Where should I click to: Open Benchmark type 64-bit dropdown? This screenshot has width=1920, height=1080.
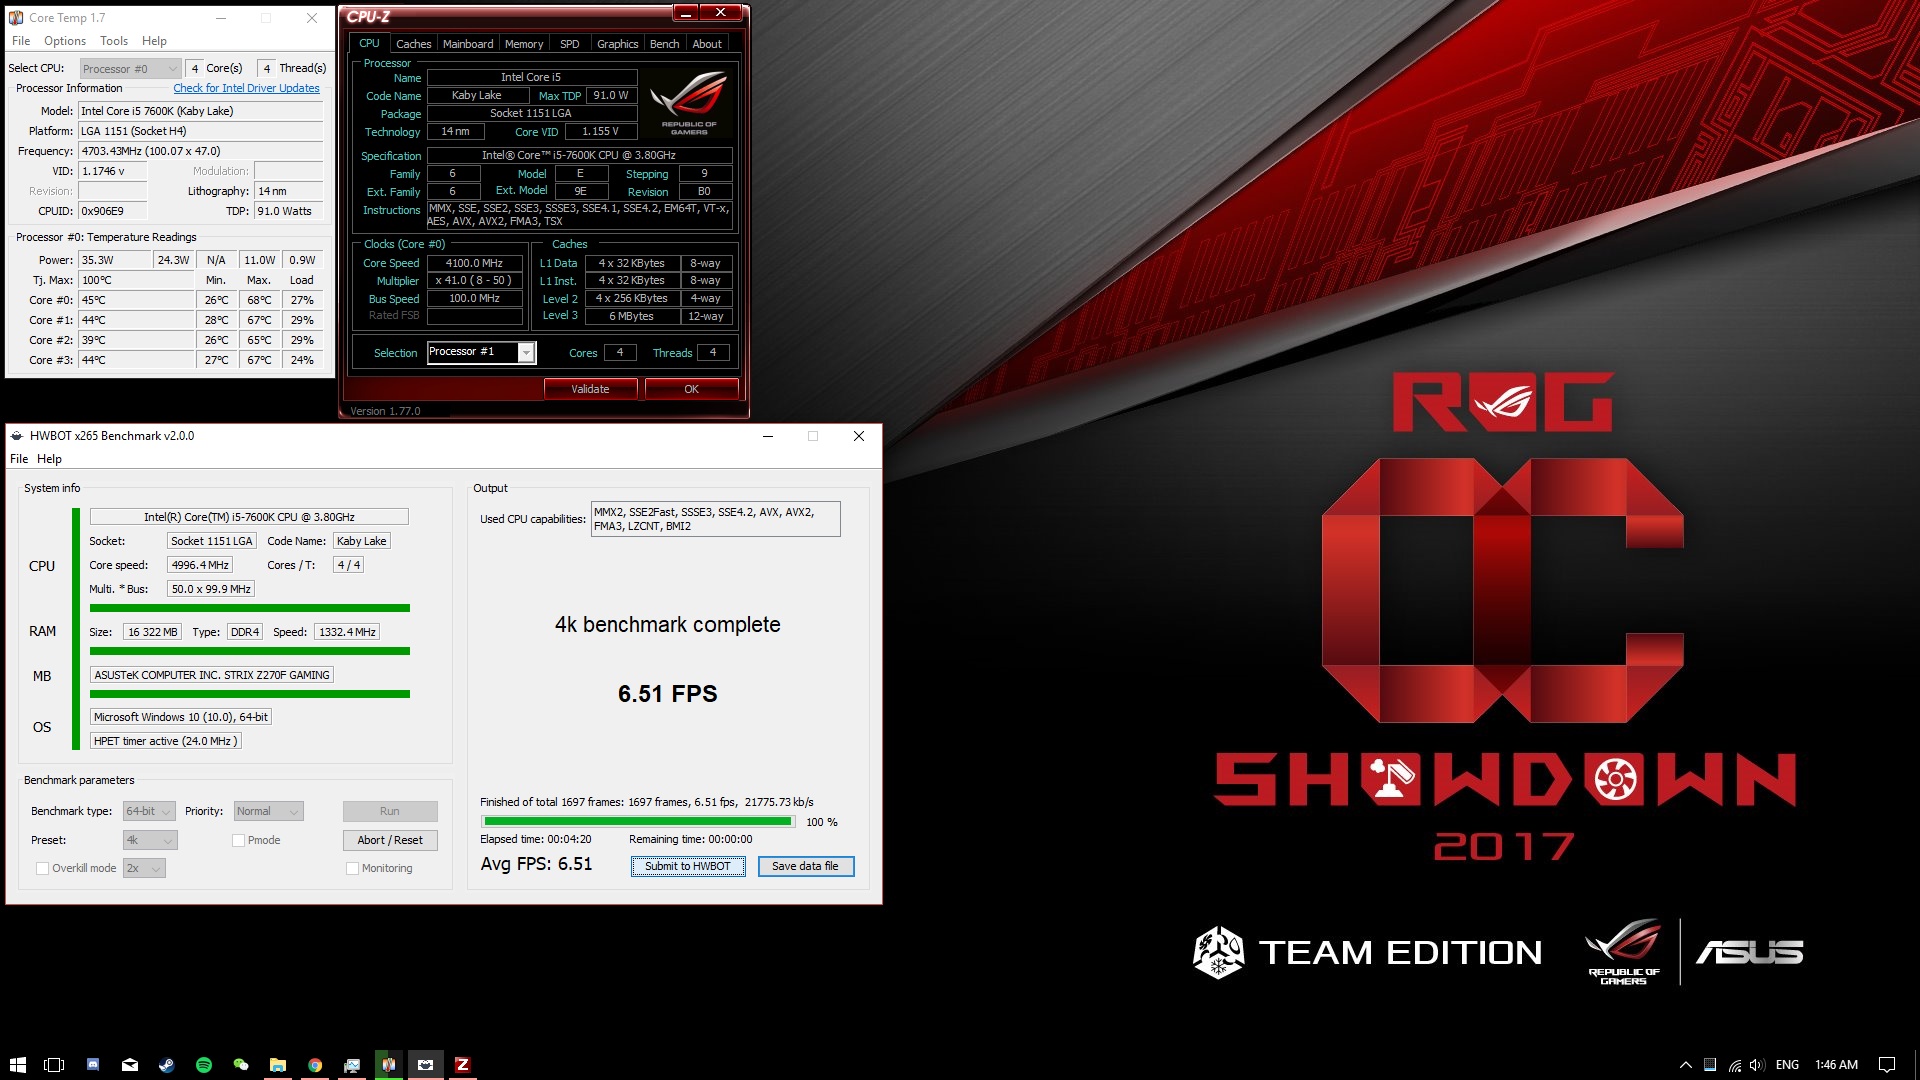149,811
